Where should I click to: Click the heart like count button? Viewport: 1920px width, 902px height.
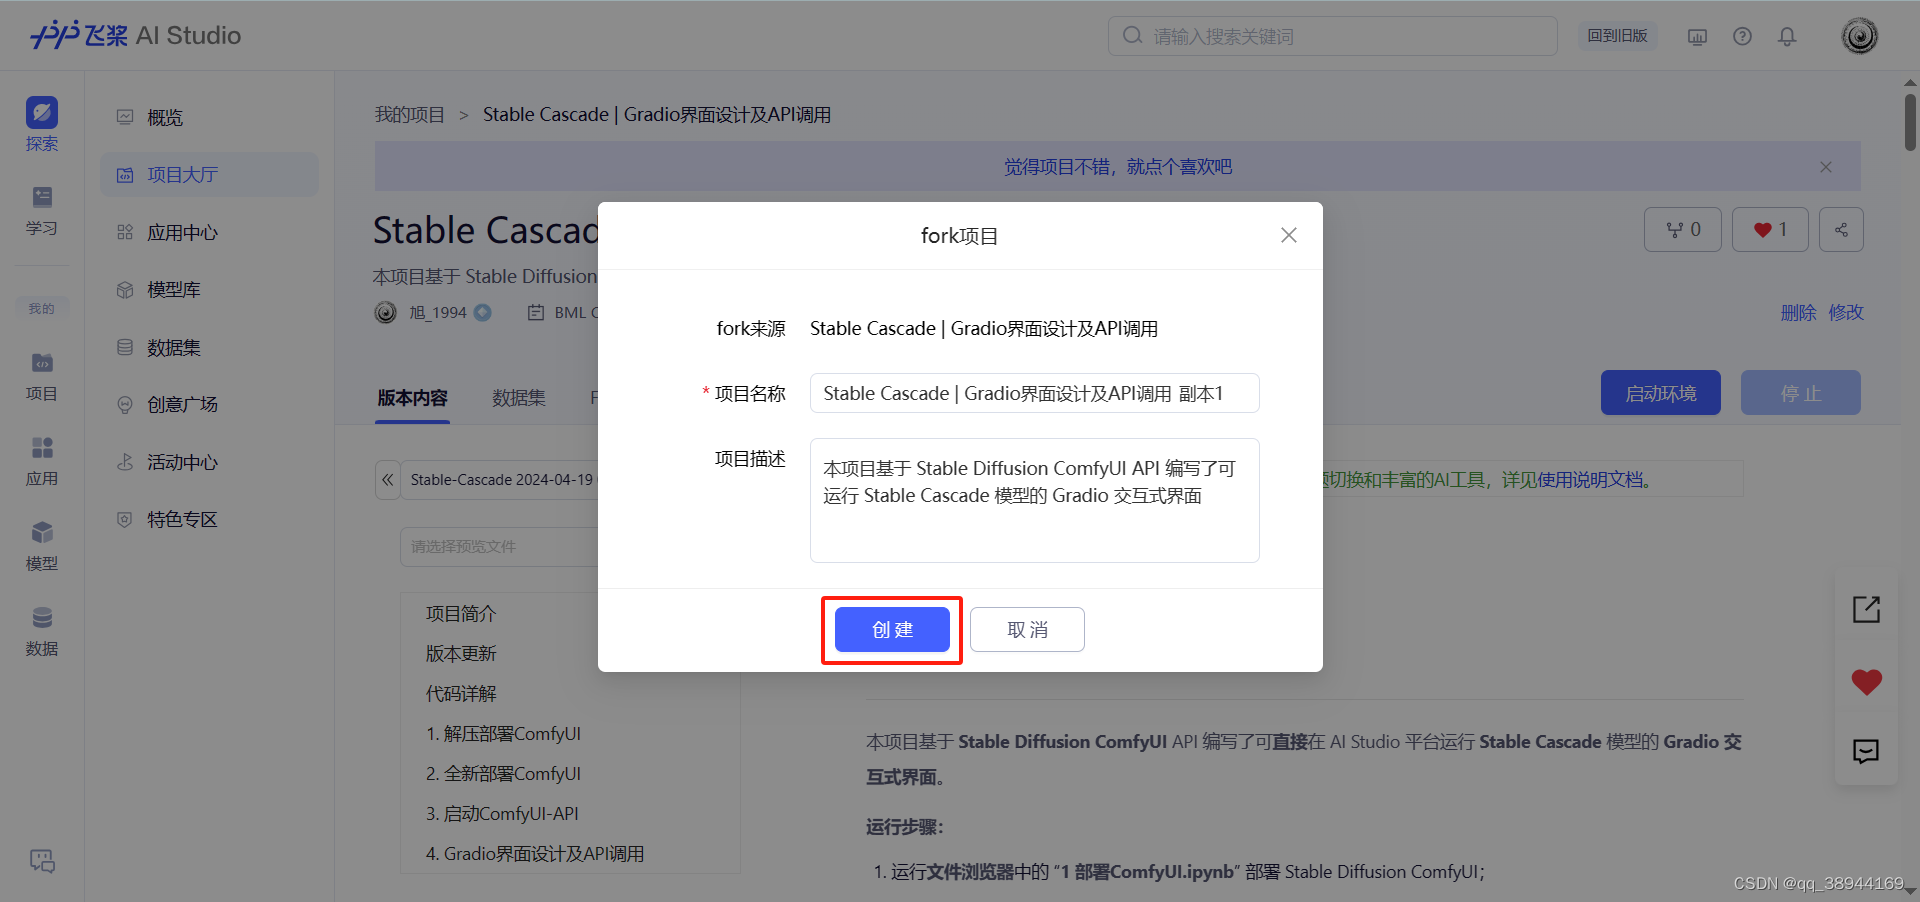[1770, 230]
